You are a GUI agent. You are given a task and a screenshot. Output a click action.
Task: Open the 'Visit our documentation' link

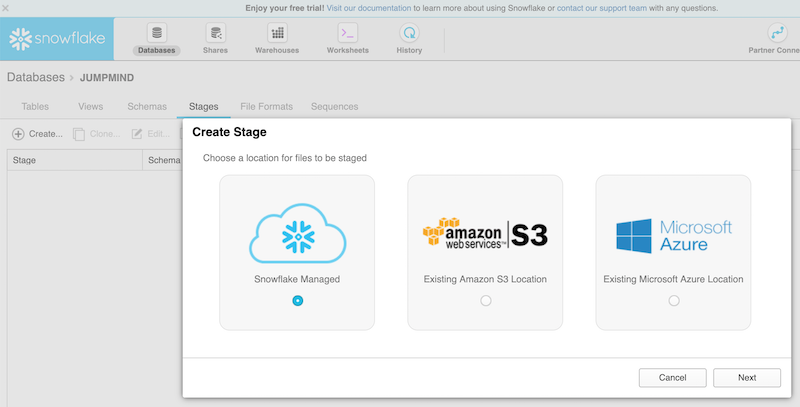tap(369, 8)
